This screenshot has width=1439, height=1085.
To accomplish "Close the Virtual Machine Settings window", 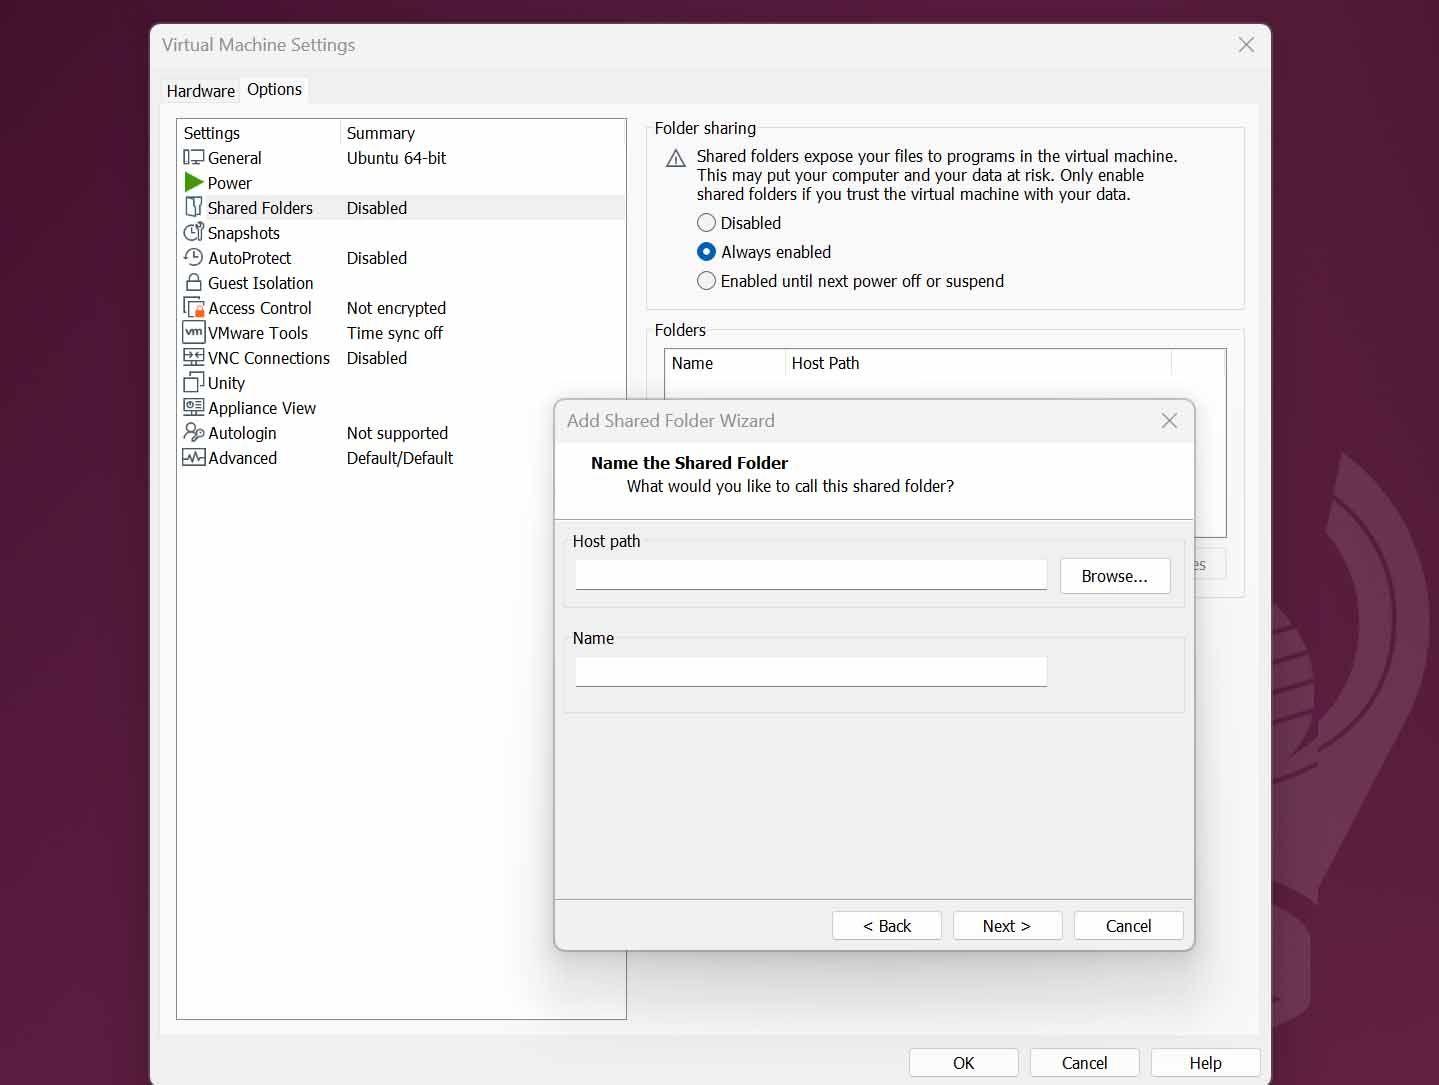I will pos(1246,45).
